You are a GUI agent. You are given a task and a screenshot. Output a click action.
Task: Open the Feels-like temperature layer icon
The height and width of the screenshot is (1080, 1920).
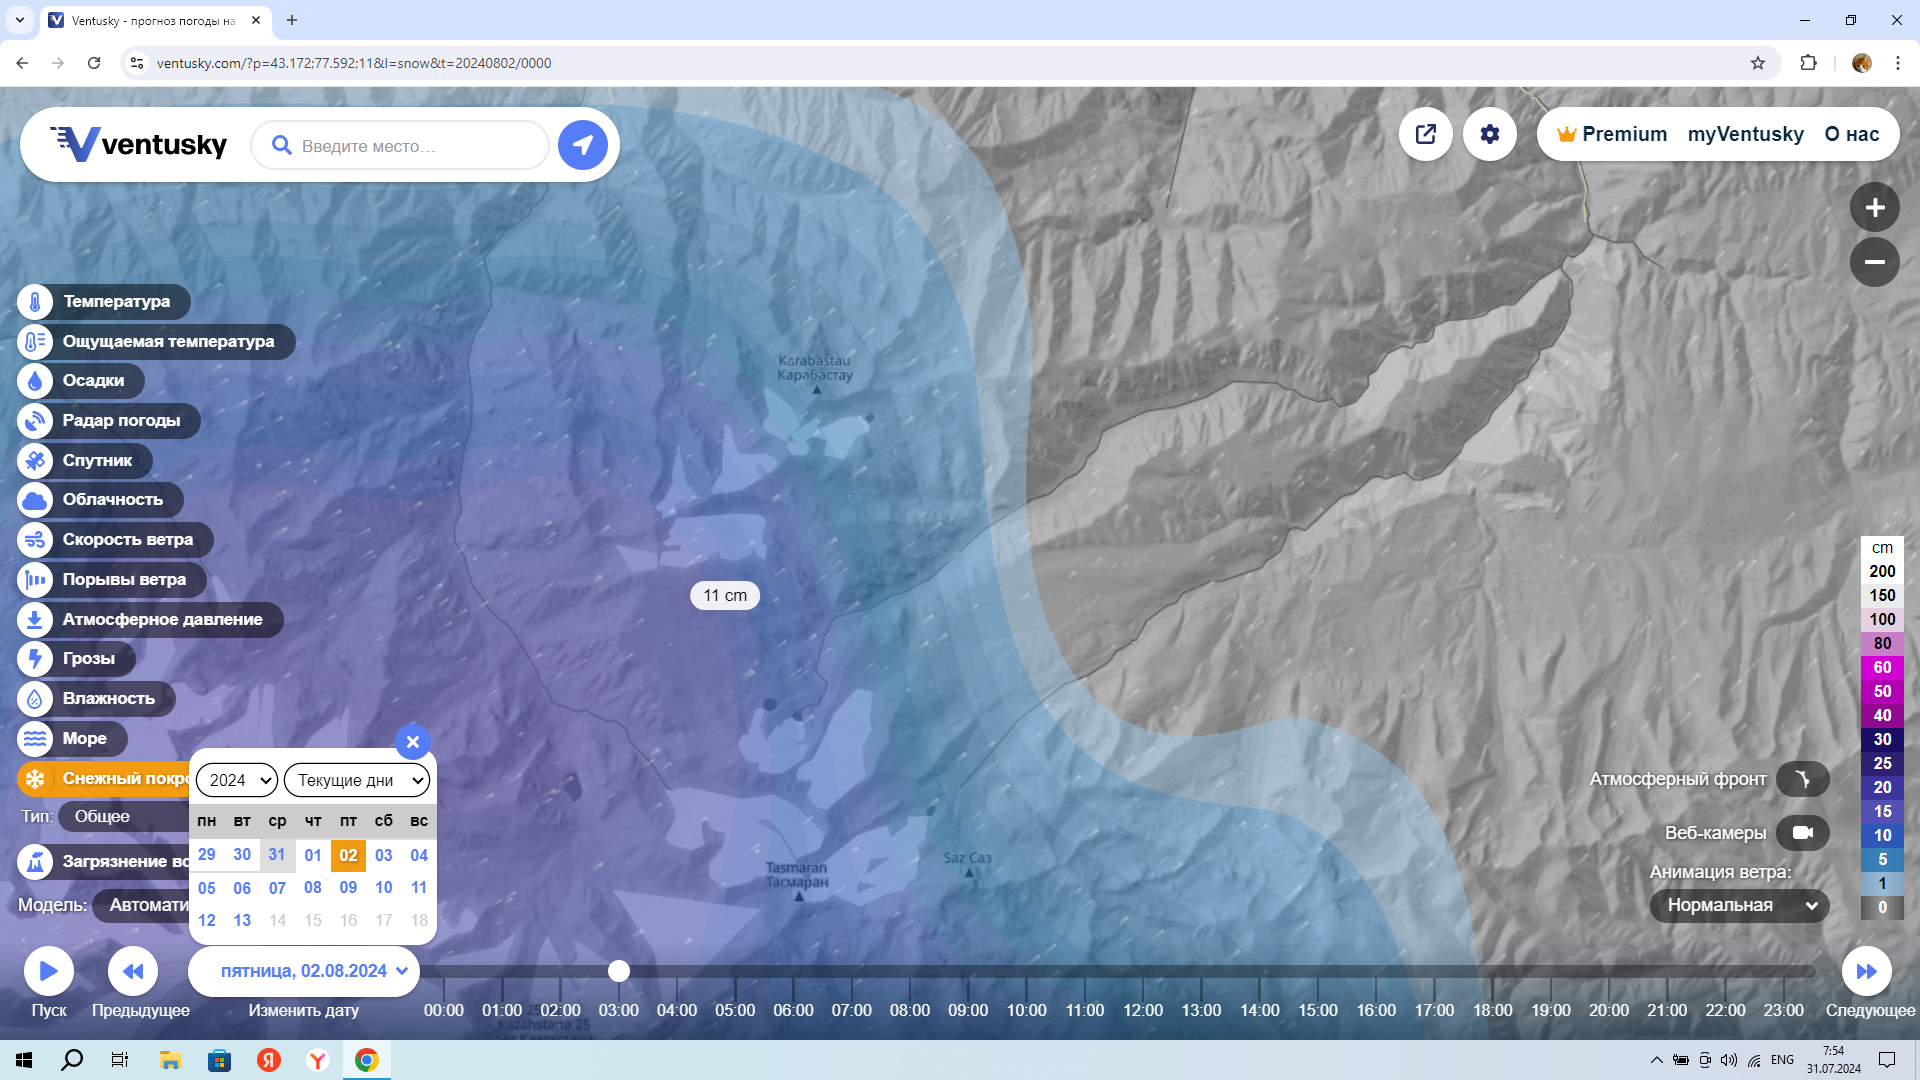[x=35, y=341]
